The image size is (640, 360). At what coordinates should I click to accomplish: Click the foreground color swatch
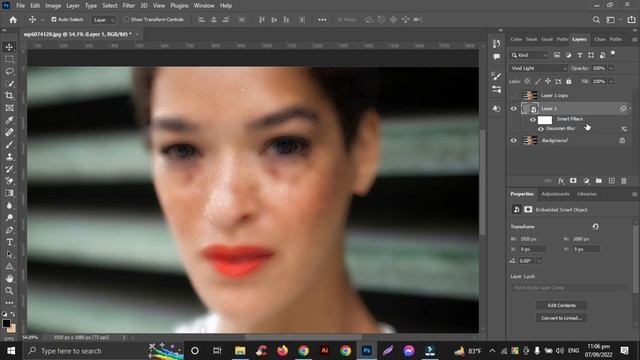pyautogui.click(x=6, y=323)
